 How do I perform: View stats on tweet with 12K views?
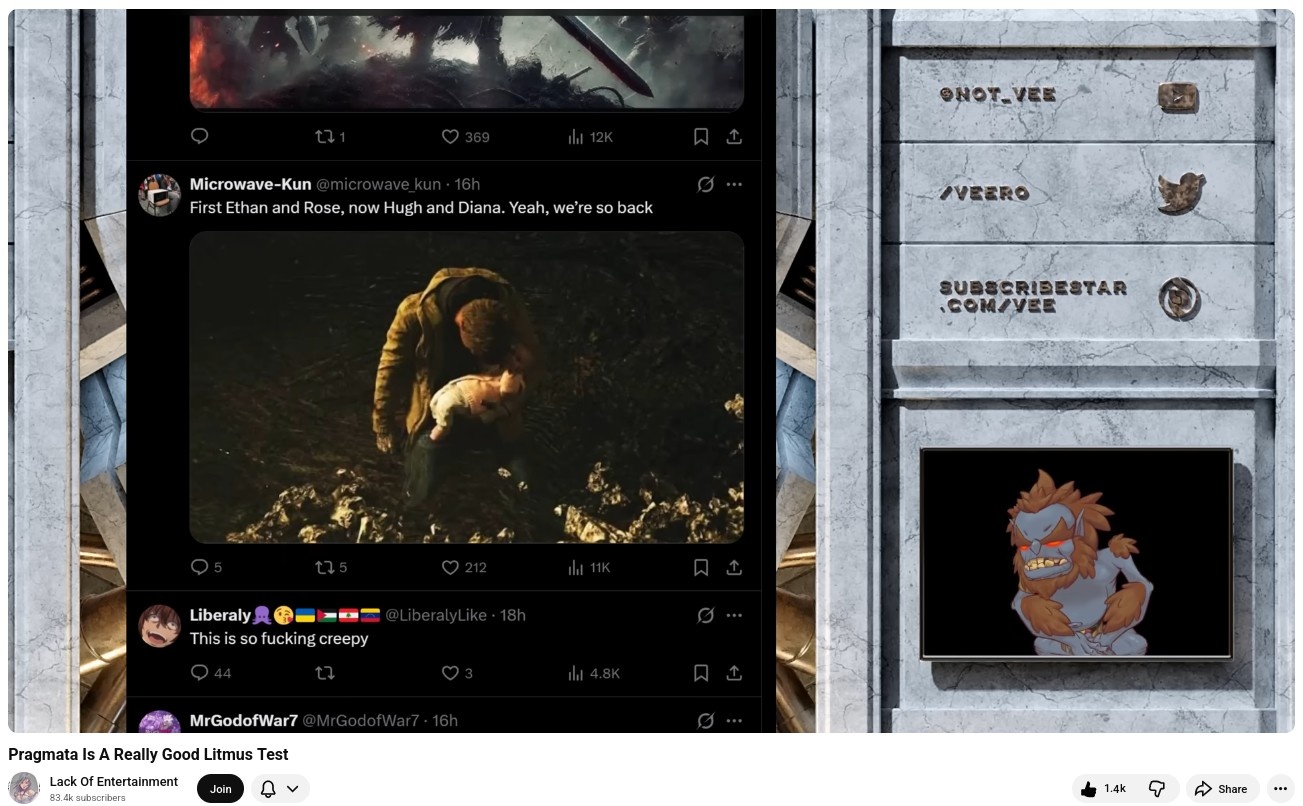(x=590, y=137)
